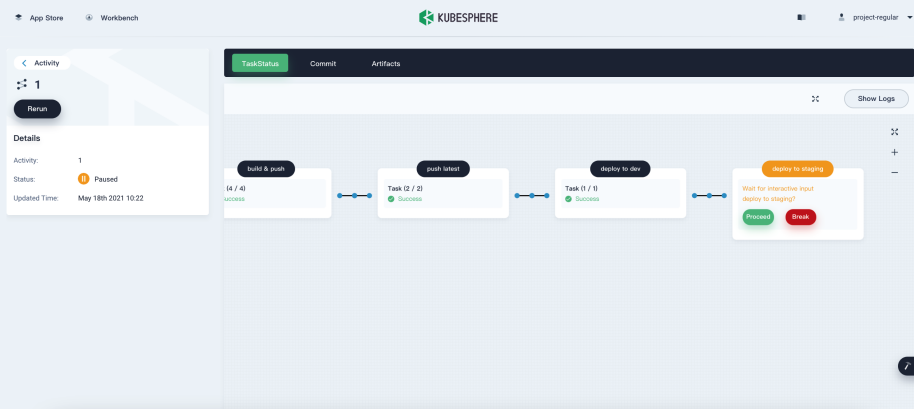
Task: Click the user avatar icon
Action: tap(841, 17)
